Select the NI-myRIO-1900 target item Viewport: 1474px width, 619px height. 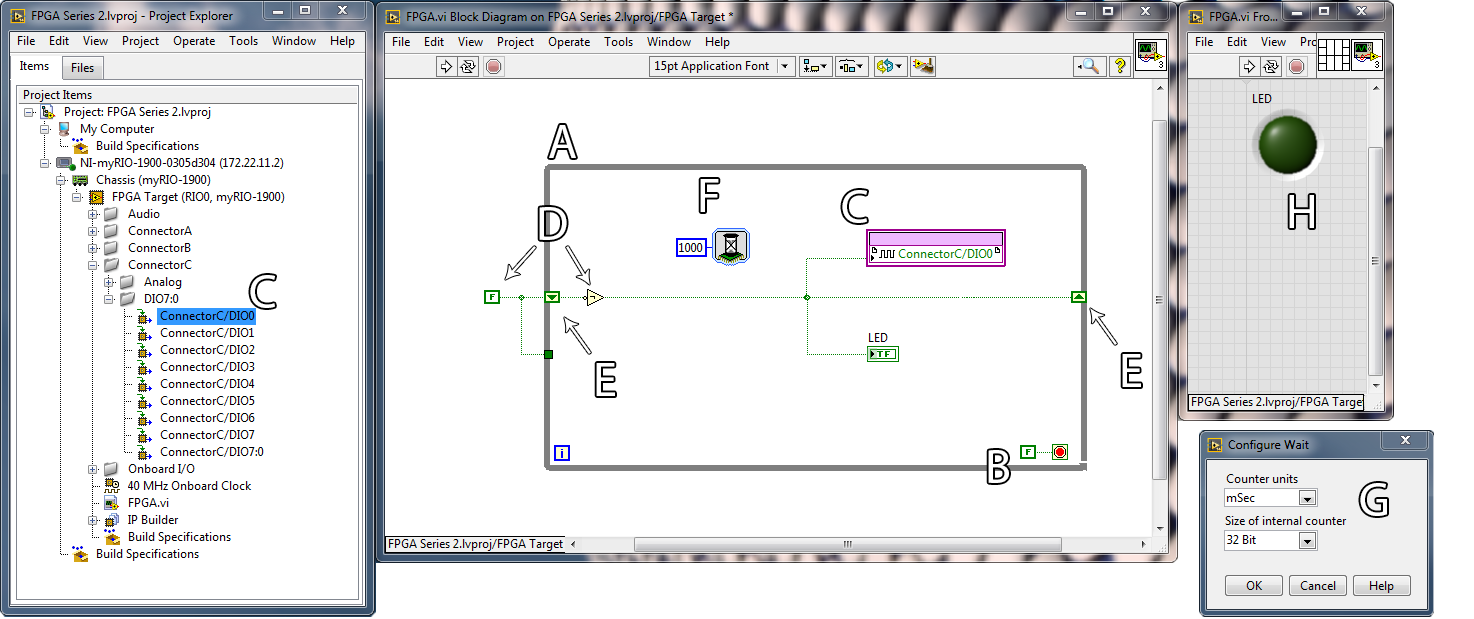(183, 163)
